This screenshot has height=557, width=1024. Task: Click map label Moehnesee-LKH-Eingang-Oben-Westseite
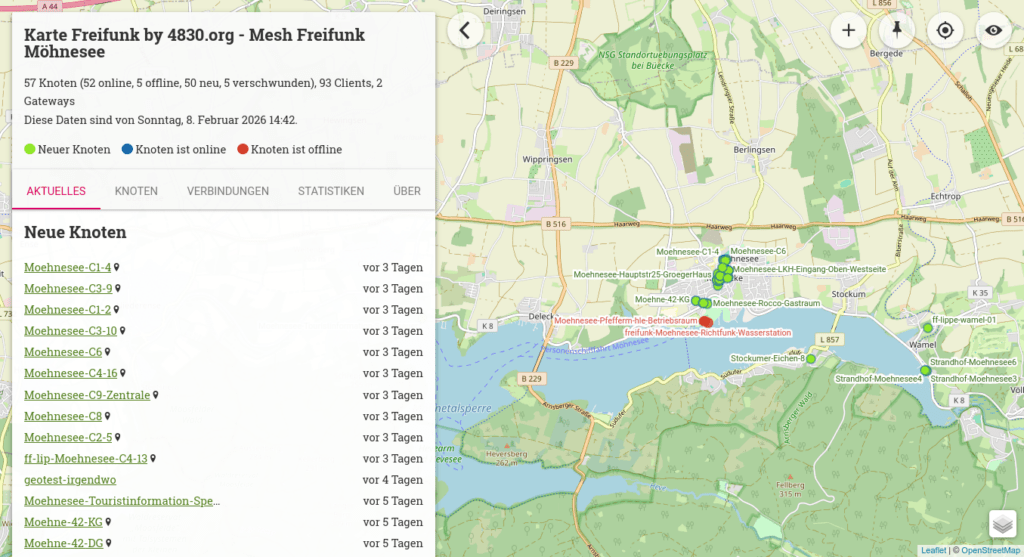809,269
